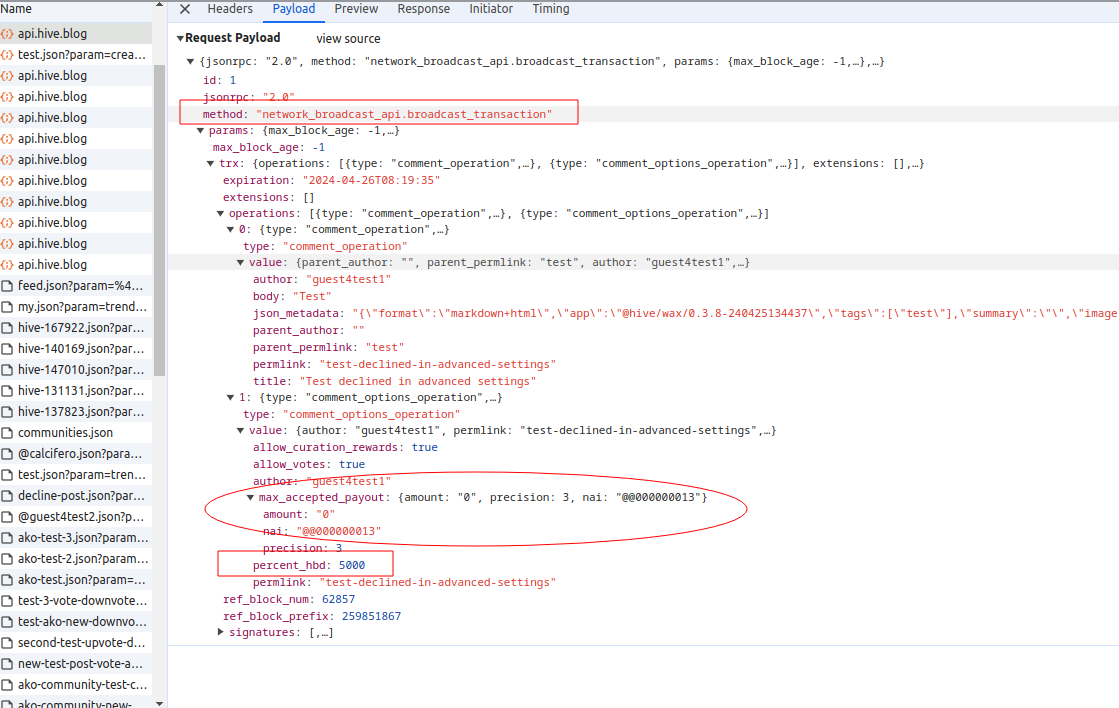Collapse the params object tree node
Screen dimensions: 1119x708
pos(200,130)
